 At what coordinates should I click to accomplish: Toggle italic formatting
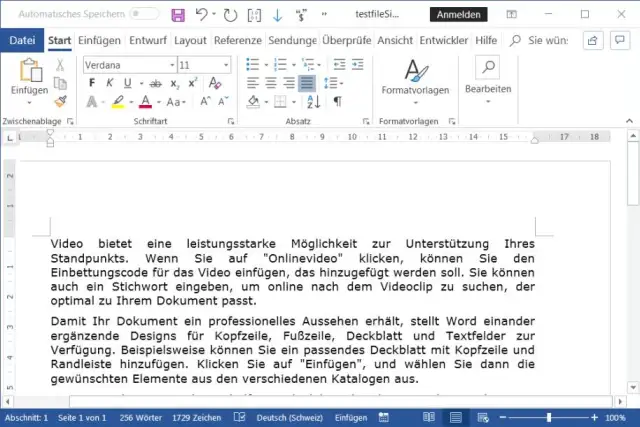click(110, 83)
